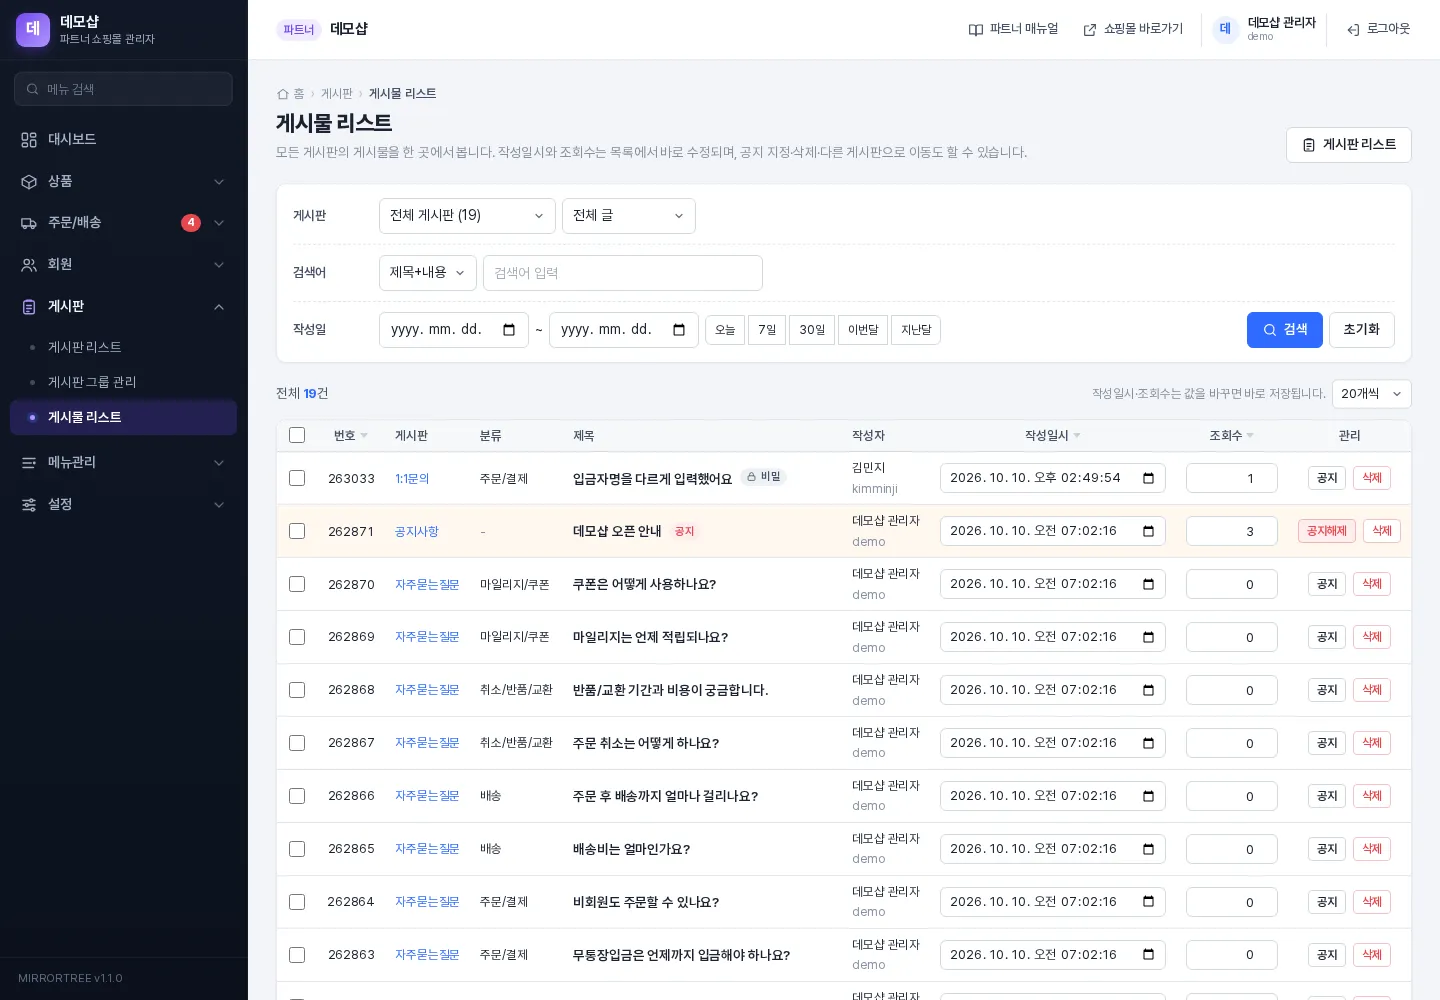Screen dimensions: 1440x1000
Task: Open the 게시판 리스트 submenu item
Action: 124,347
